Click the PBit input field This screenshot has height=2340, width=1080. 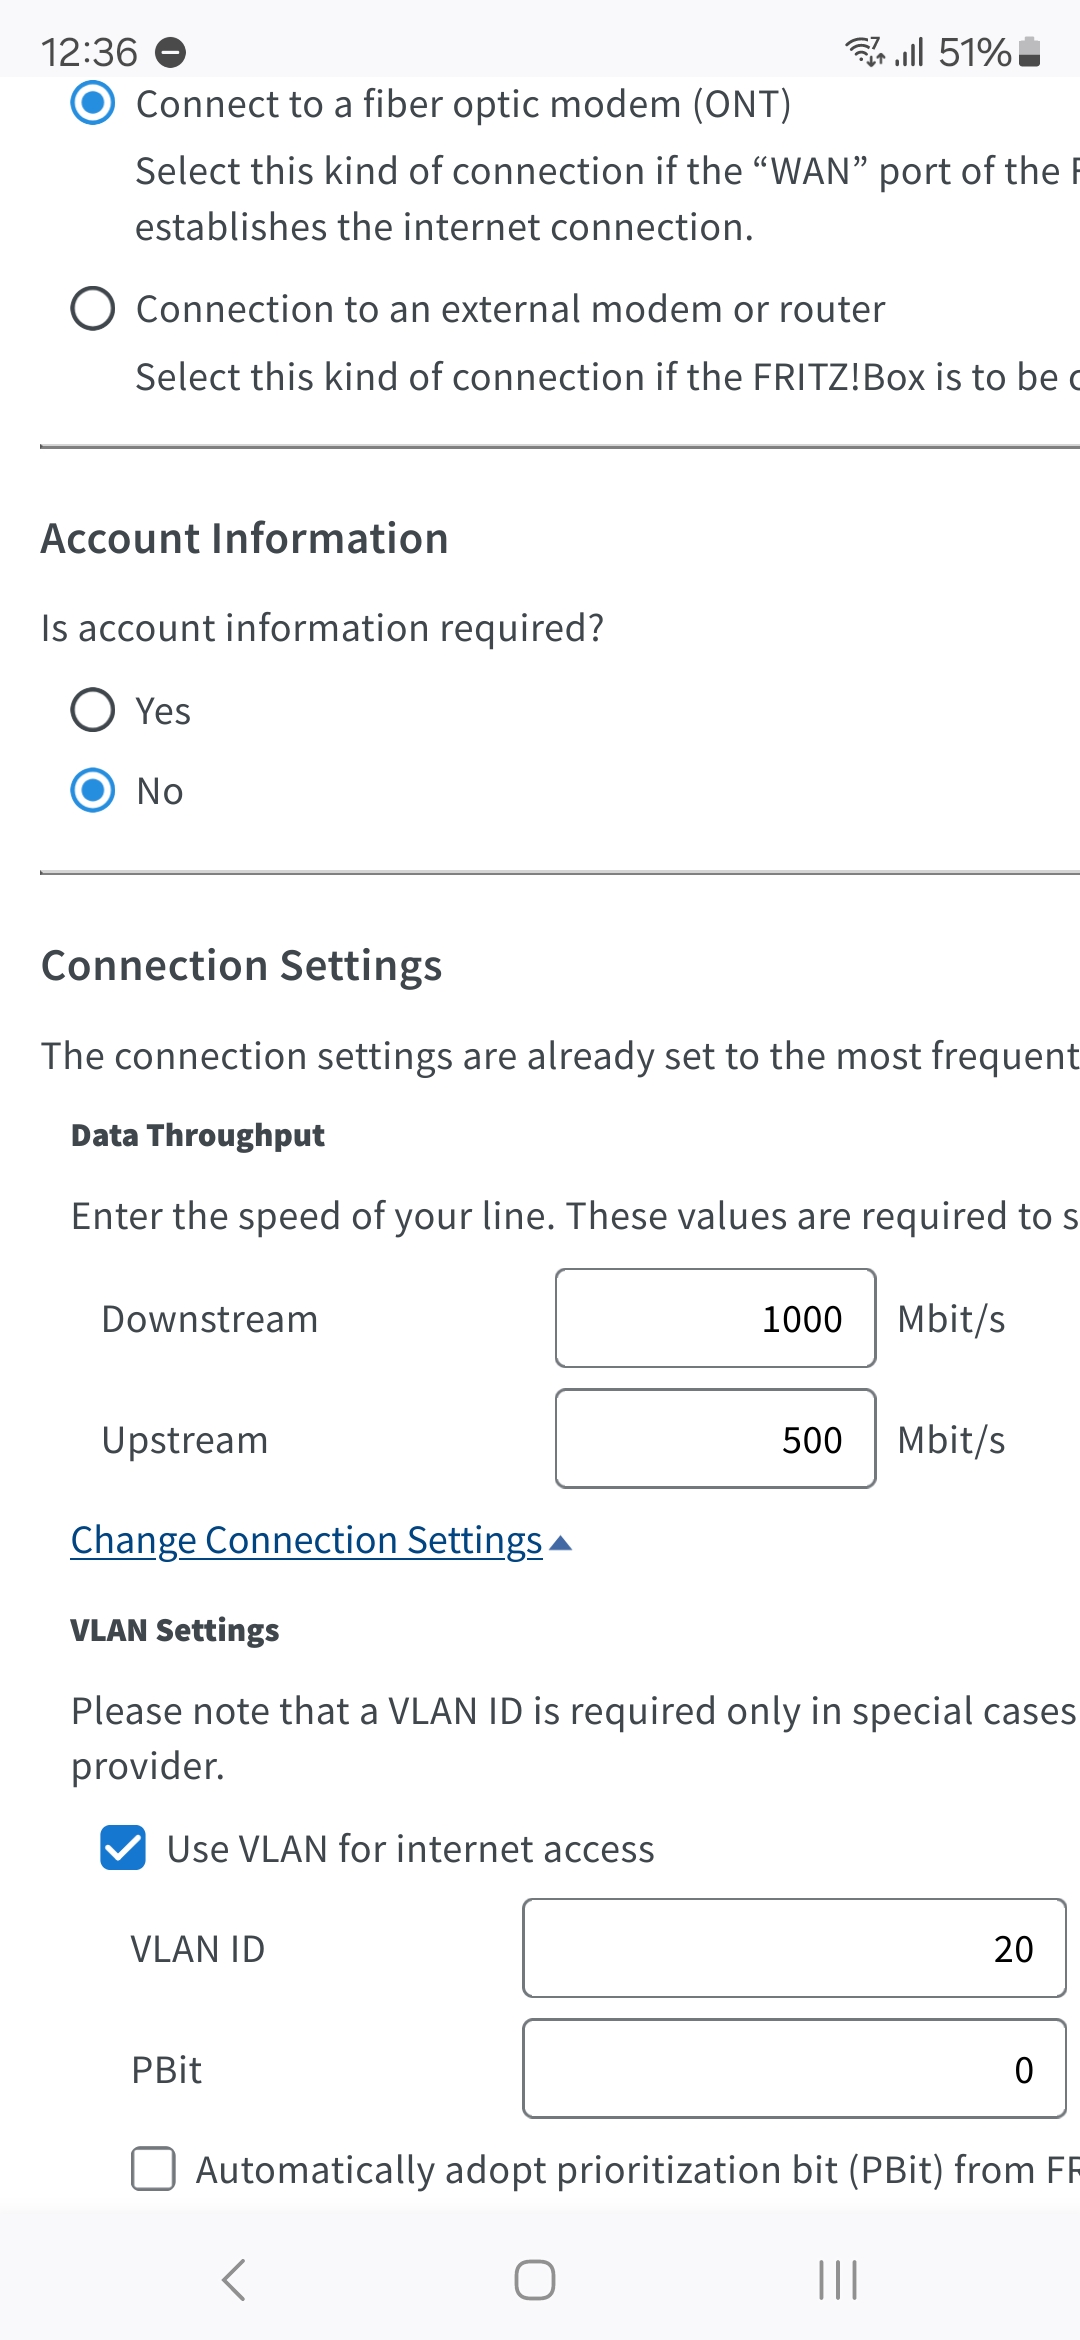click(794, 2068)
